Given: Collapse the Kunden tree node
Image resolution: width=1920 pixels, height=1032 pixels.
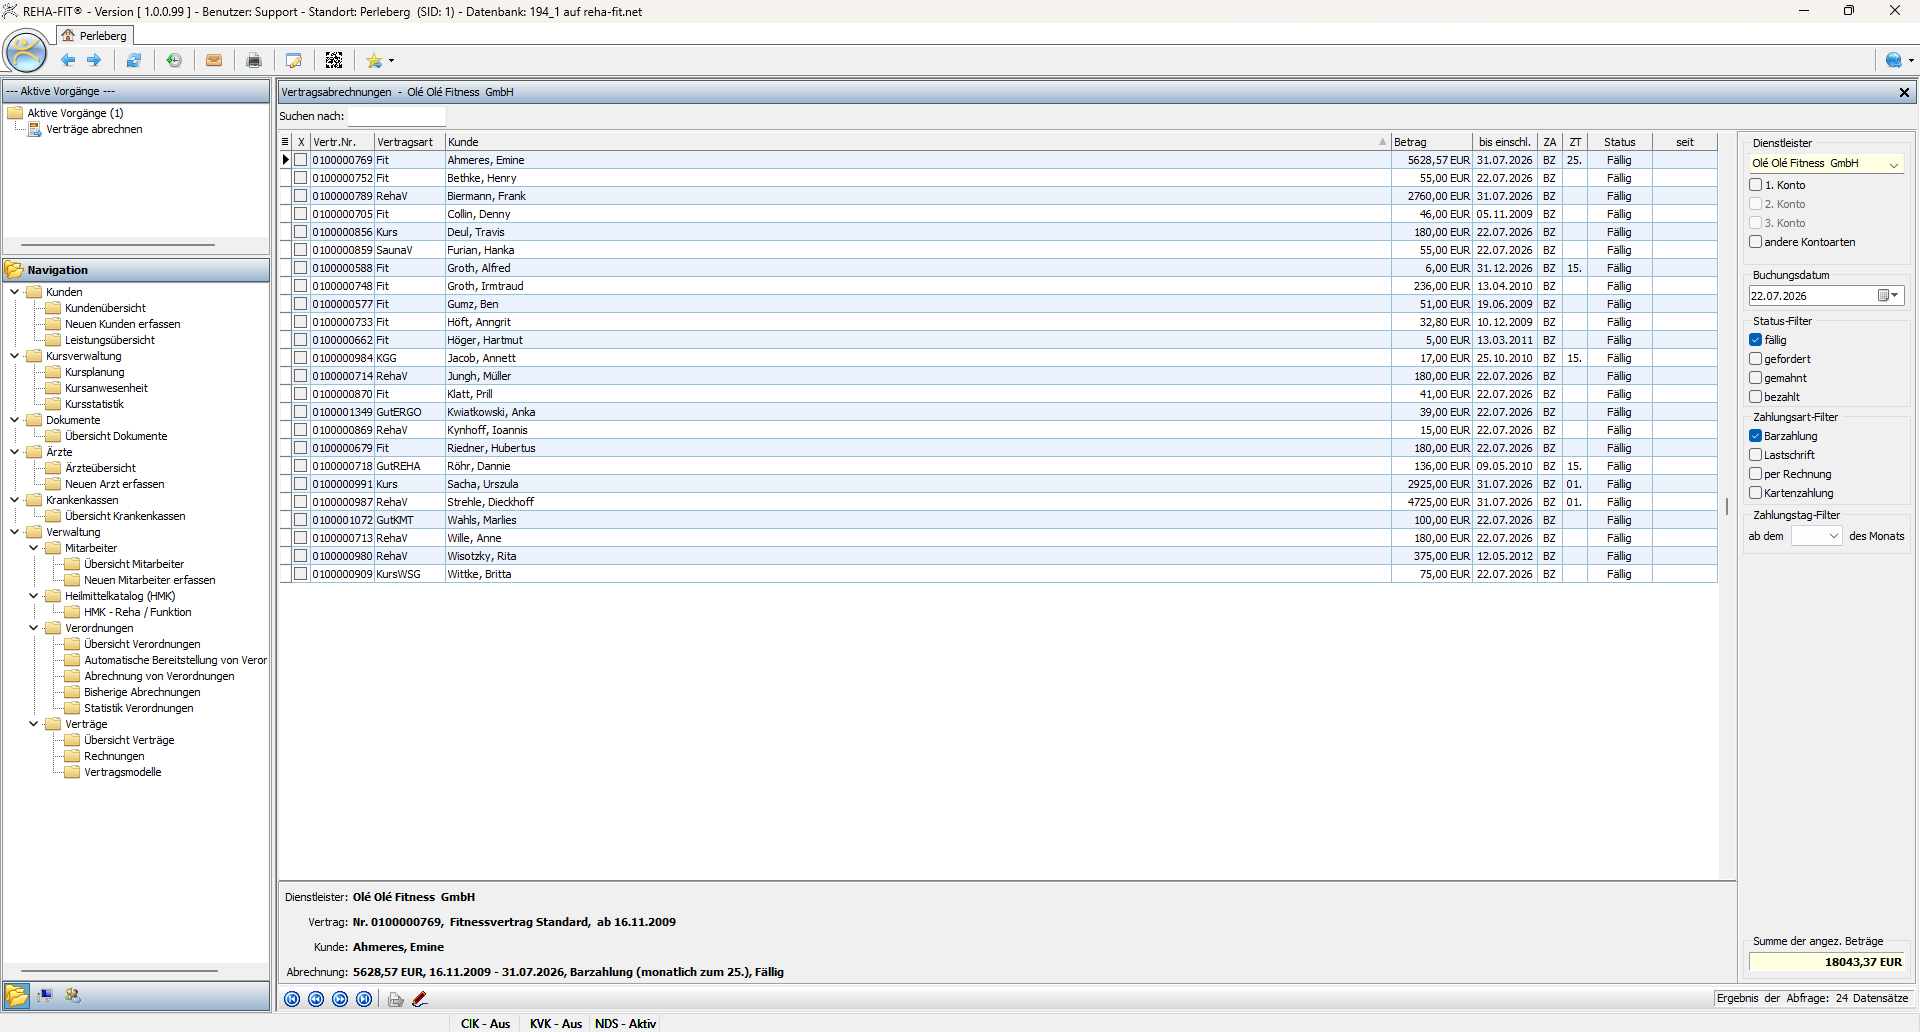Looking at the screenshot, I should pos(15,292).
